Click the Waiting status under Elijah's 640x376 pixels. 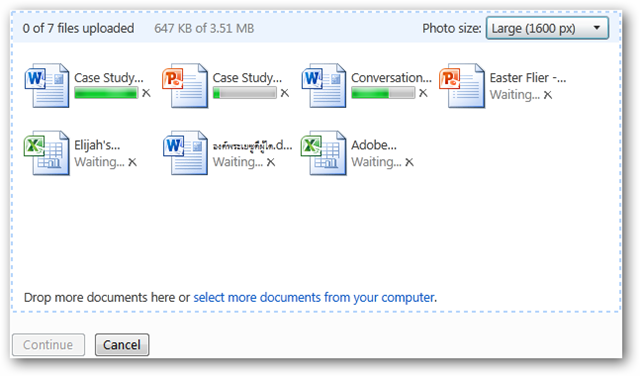coord(99,162)
